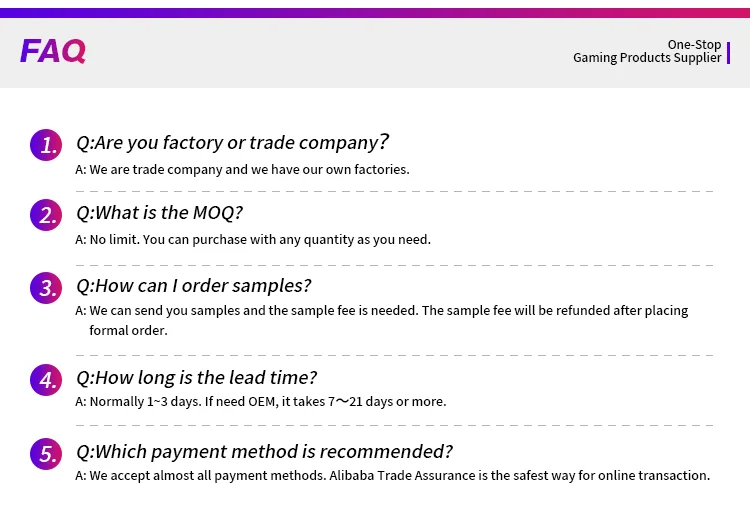Screen dimensions: 750x506
Task: Click 'Which payment method is recommended?' question
Action: 265,451
